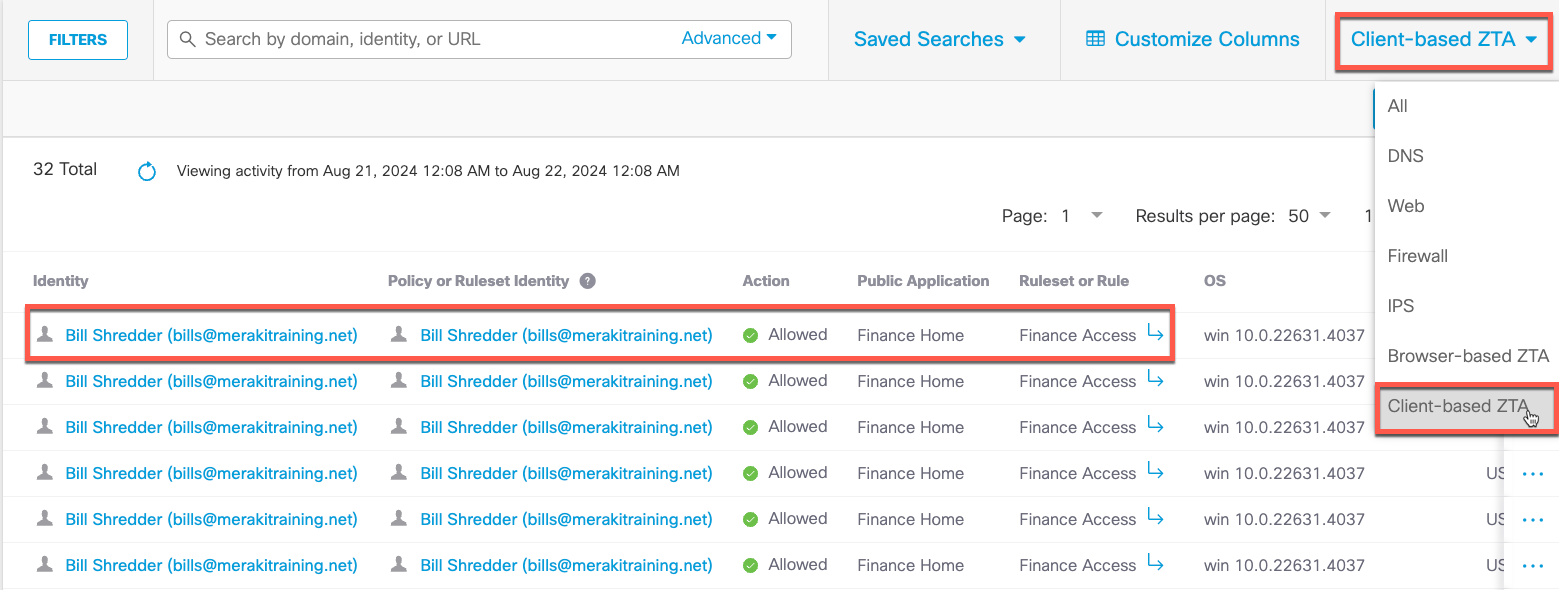The height and width of the screenshot is (590, 1559).
Task: Open the Bill Shredder identity link
Action: pyautogui.click(x=211, y=334)
